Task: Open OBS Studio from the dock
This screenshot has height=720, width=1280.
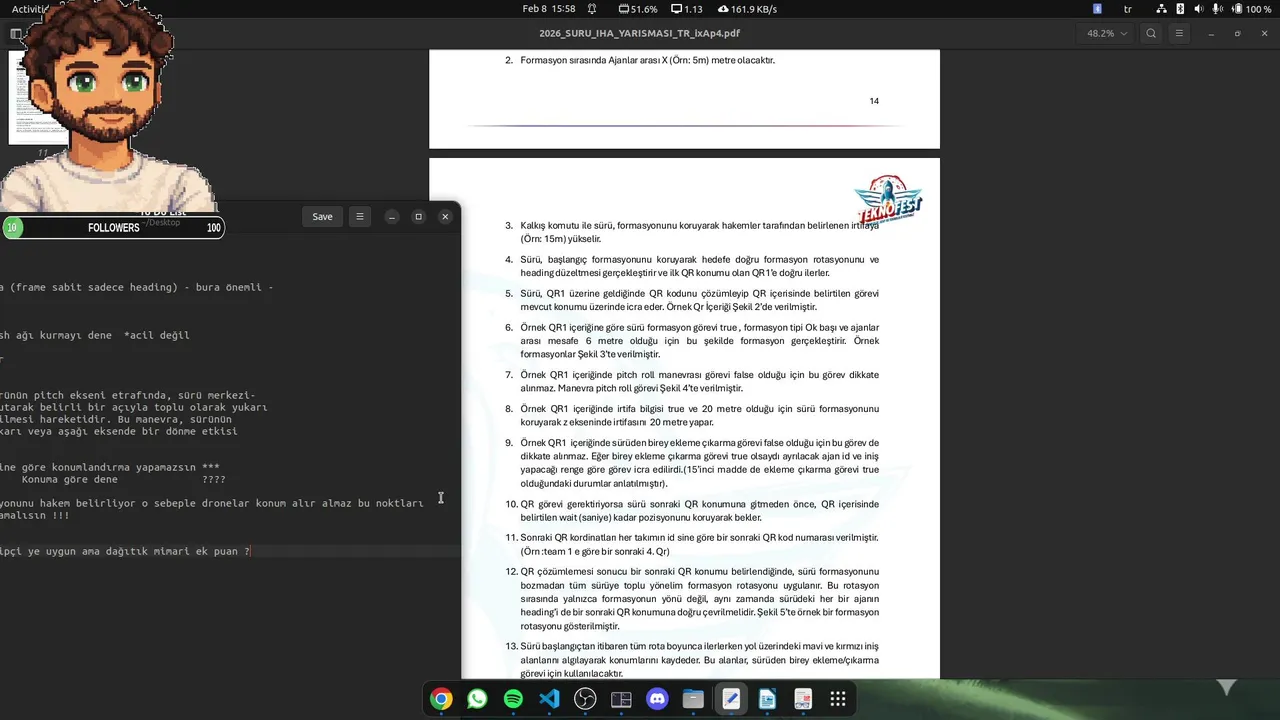Action: pos(585,699)
